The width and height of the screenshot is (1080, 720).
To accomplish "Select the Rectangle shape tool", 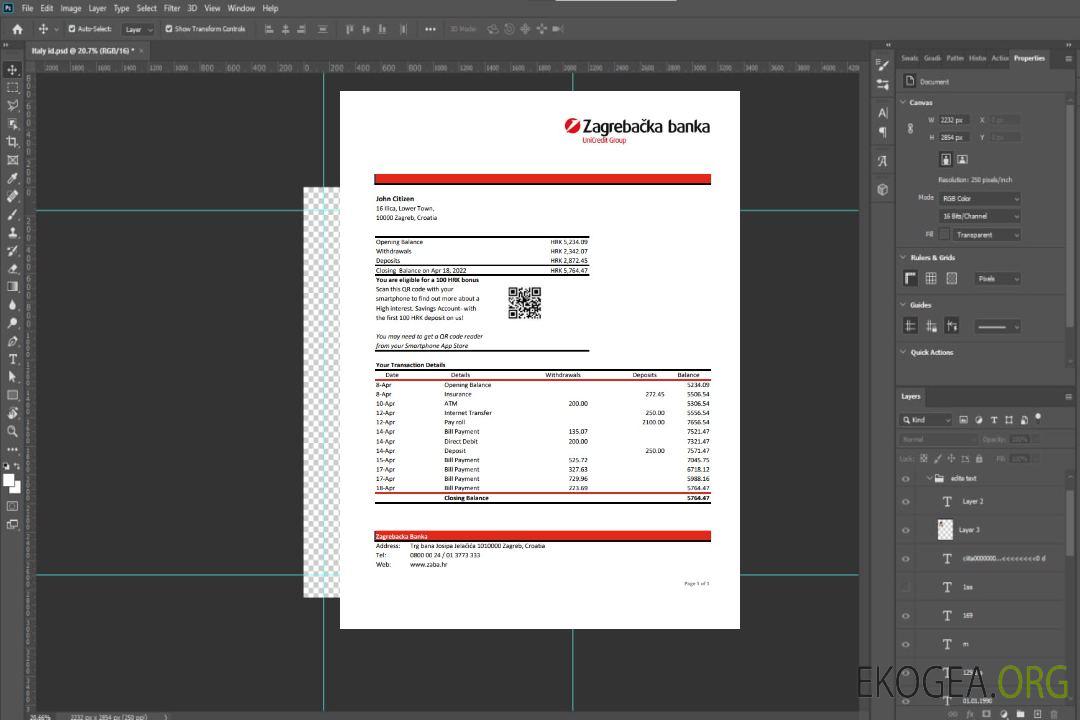I will 12,395.
